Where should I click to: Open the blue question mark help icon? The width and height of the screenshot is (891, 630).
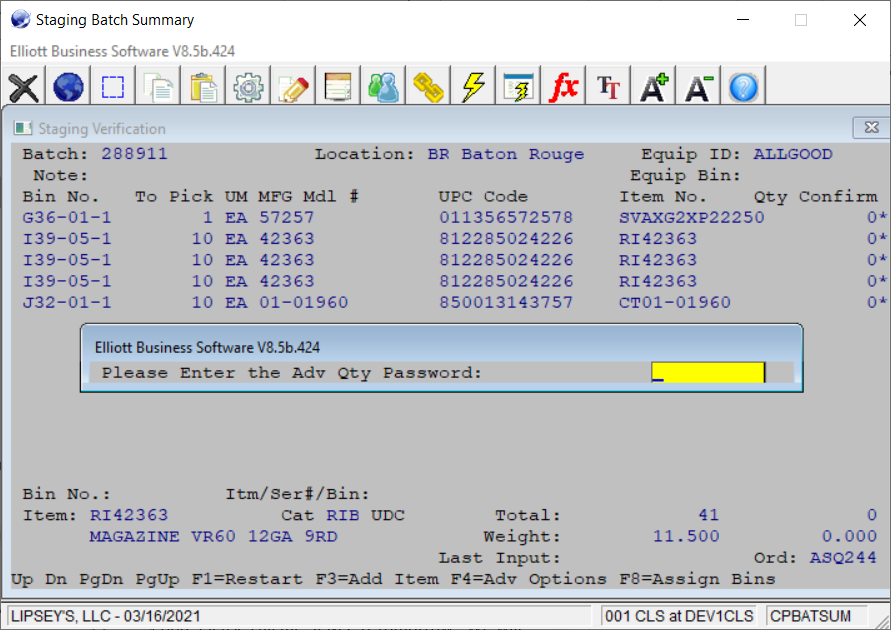(x=743, y=87)
